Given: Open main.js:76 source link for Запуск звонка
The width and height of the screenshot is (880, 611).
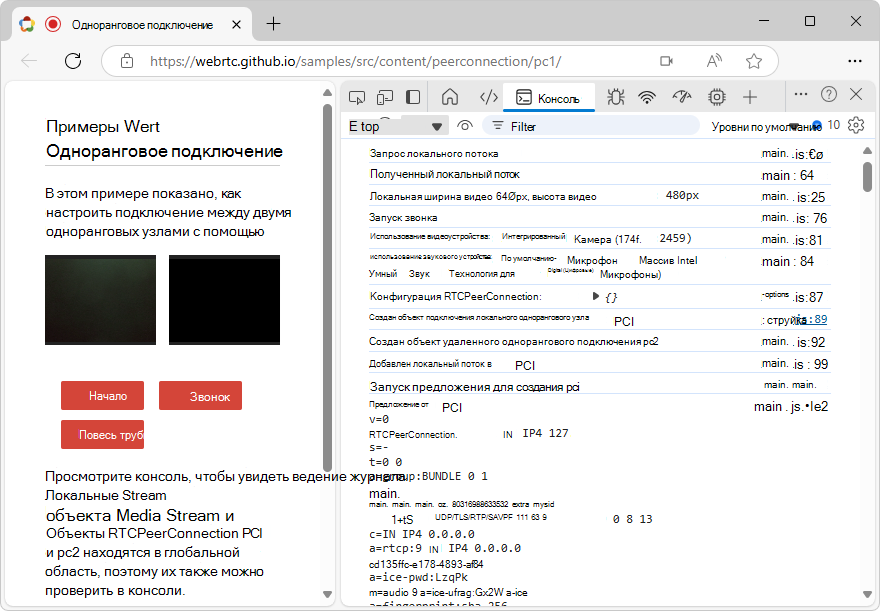Looking at the screenshot, I should tap(794, 218).
